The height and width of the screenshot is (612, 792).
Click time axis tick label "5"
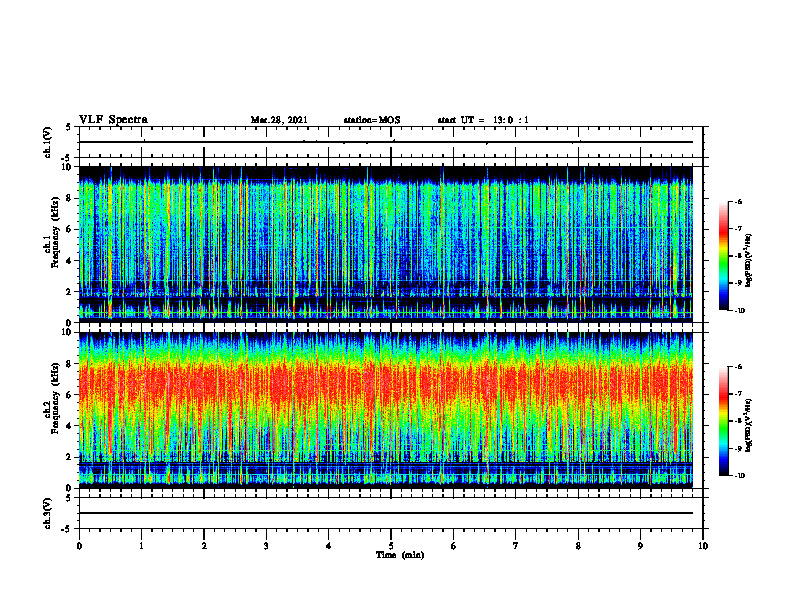(x=391, y=546)
